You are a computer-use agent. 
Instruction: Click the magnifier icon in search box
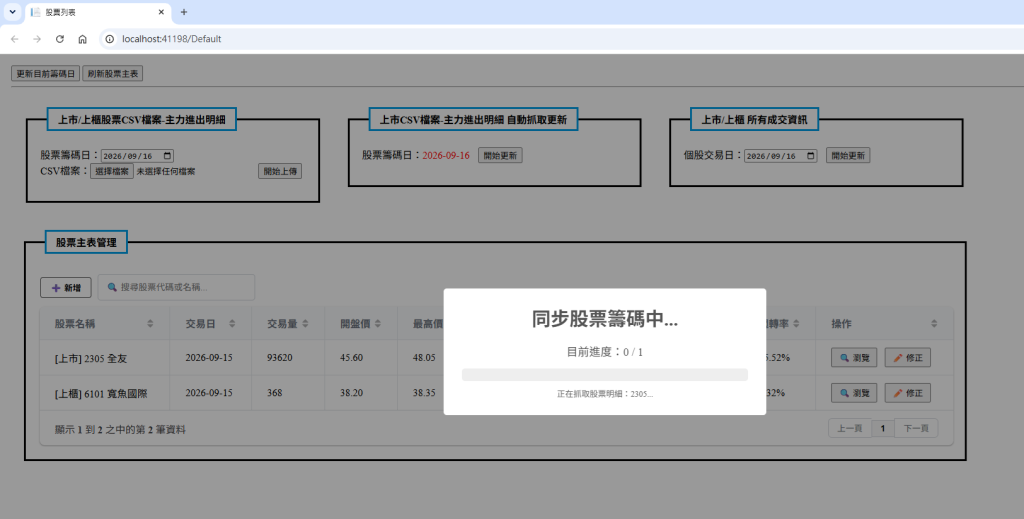(112, 287)
